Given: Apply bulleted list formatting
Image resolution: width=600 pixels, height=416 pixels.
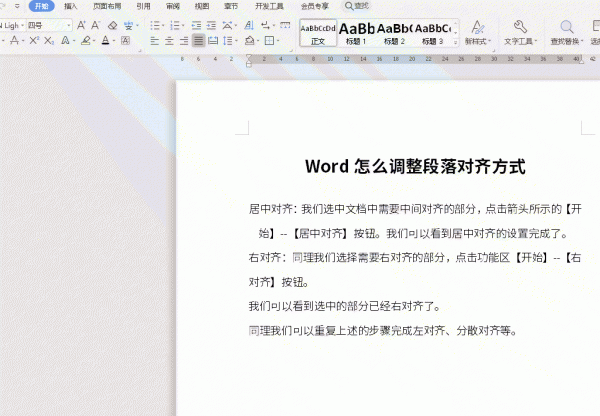Looking at the screenshot, I should pos(155,26).
